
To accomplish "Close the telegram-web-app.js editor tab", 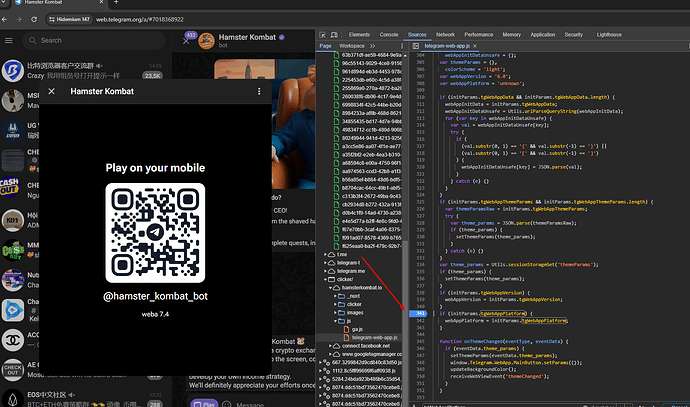I will pyautogui.click(x=475, y=46).
